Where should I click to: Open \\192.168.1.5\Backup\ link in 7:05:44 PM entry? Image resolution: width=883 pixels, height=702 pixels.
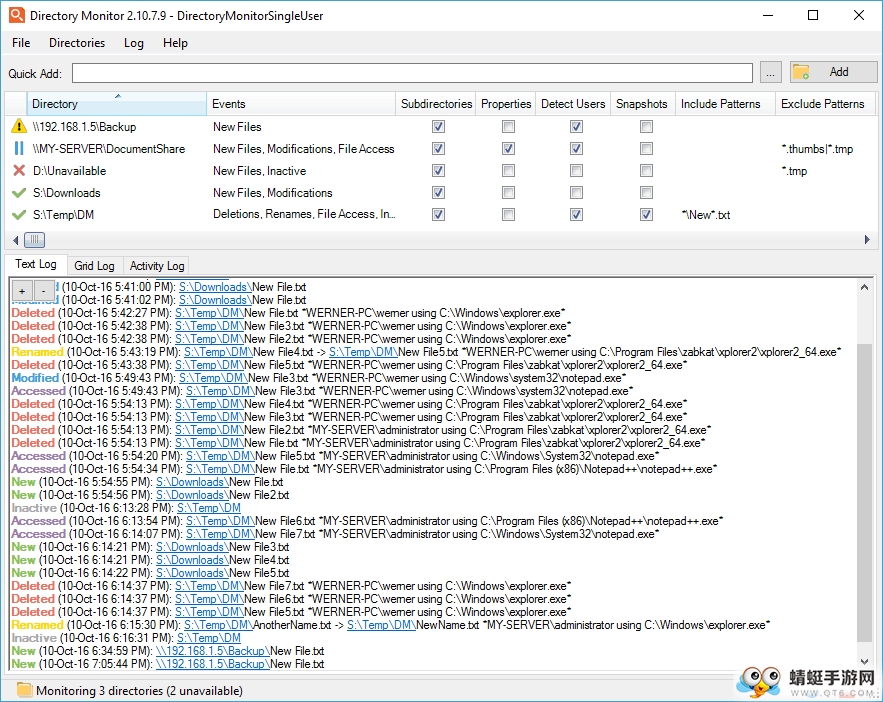pos(213,664)
